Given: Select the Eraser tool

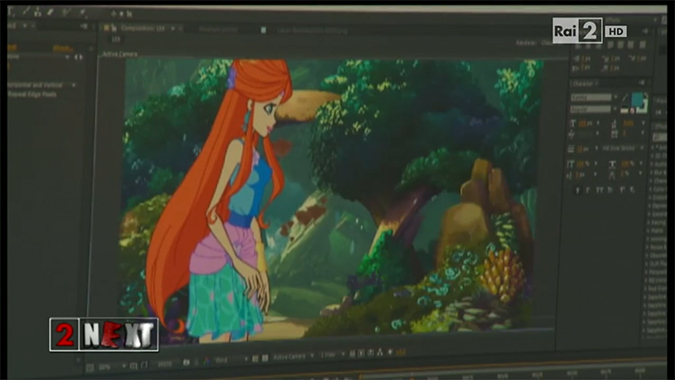Looking at the screenshot, I should coord(50,12).
